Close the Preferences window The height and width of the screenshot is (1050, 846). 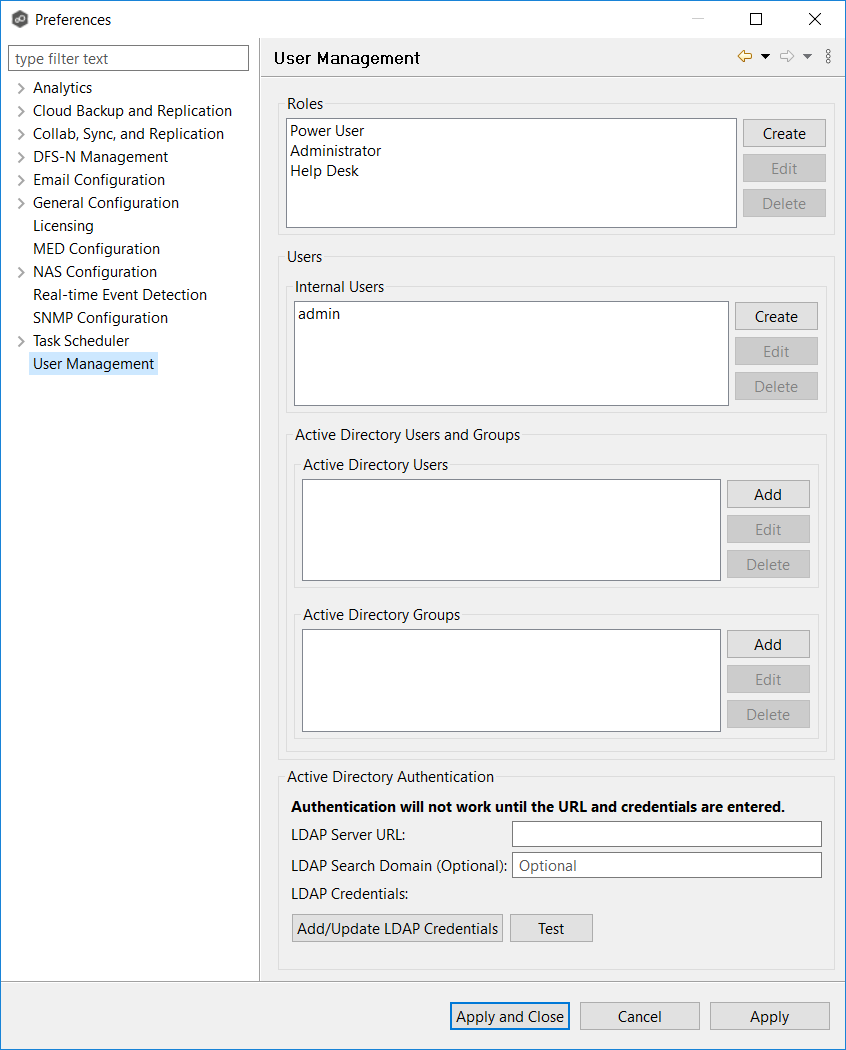(x=815, y=19)
